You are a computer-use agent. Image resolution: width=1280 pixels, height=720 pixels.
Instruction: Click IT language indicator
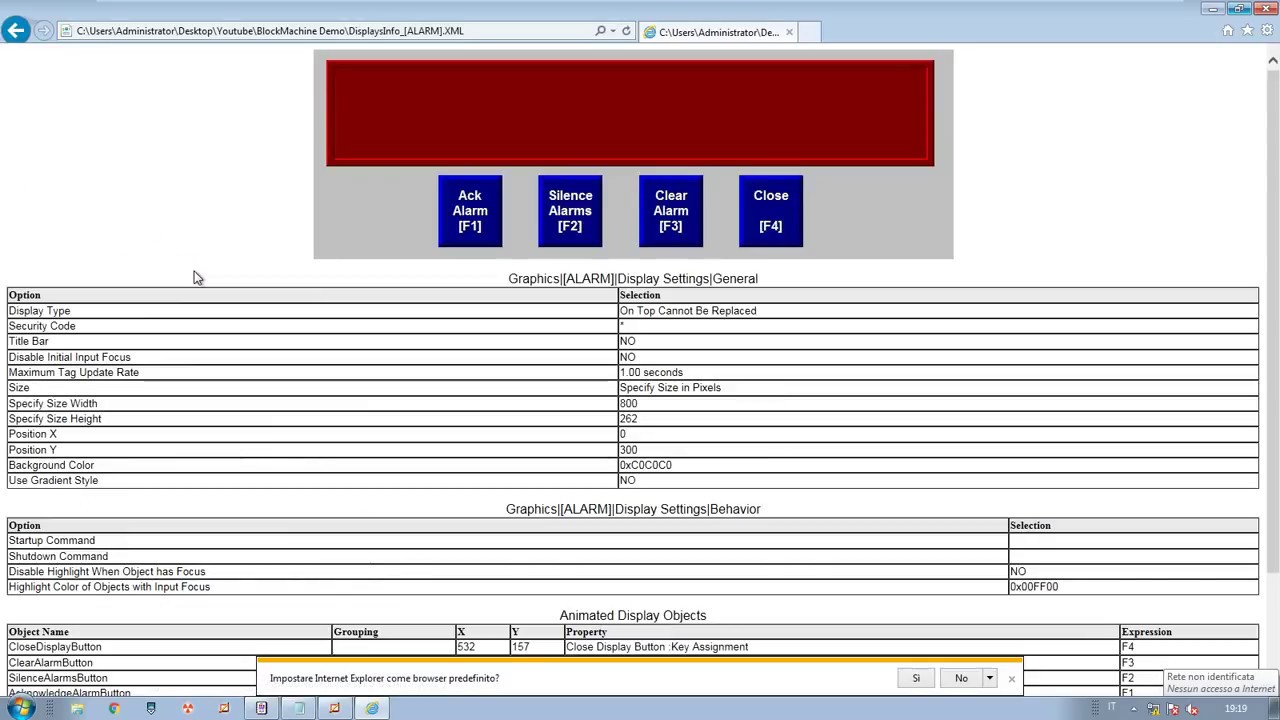1111,708
